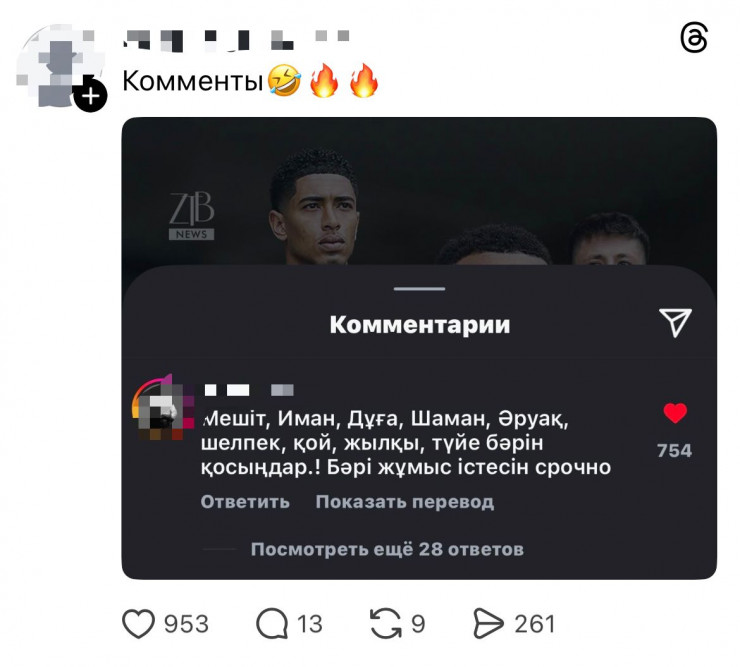The image size is (740, 667).
Task: Open the commenter's username
Action: pyautogui.click(x=249, y=390)
